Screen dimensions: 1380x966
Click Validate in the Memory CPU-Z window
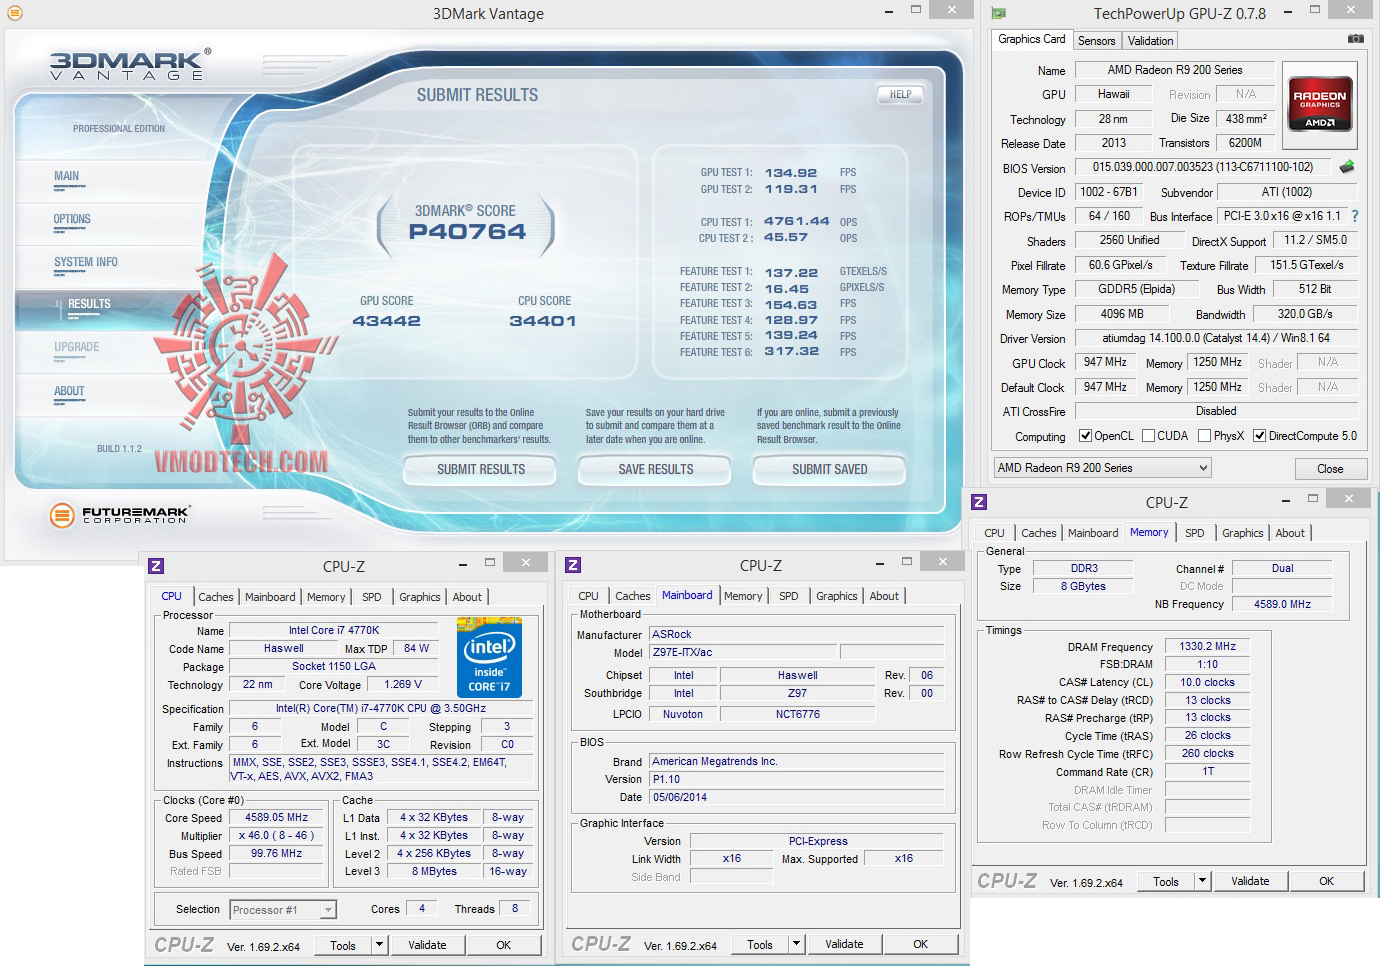[1250, 881]
